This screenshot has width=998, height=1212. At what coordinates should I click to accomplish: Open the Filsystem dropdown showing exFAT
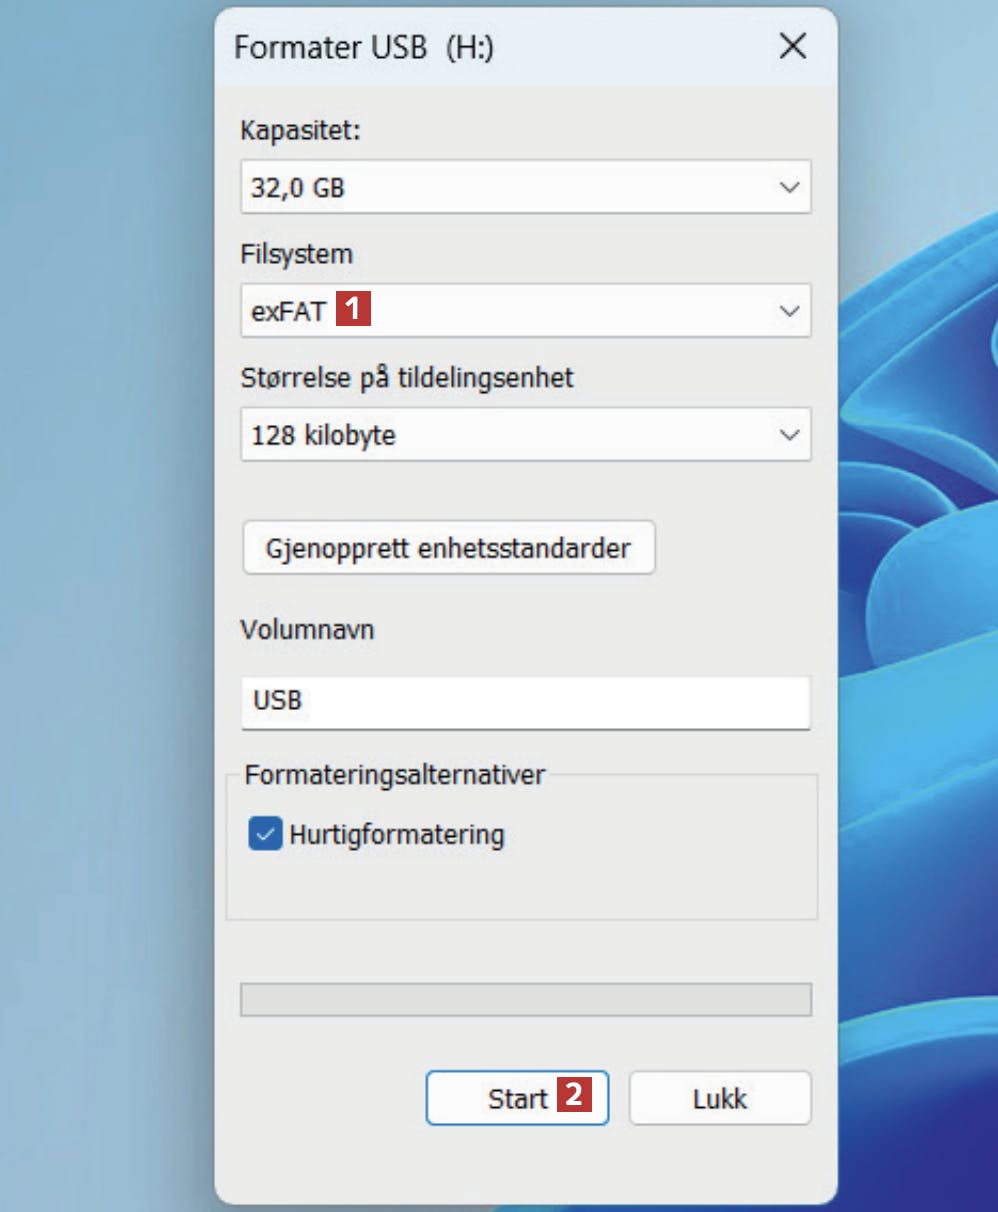pos(525,311)
